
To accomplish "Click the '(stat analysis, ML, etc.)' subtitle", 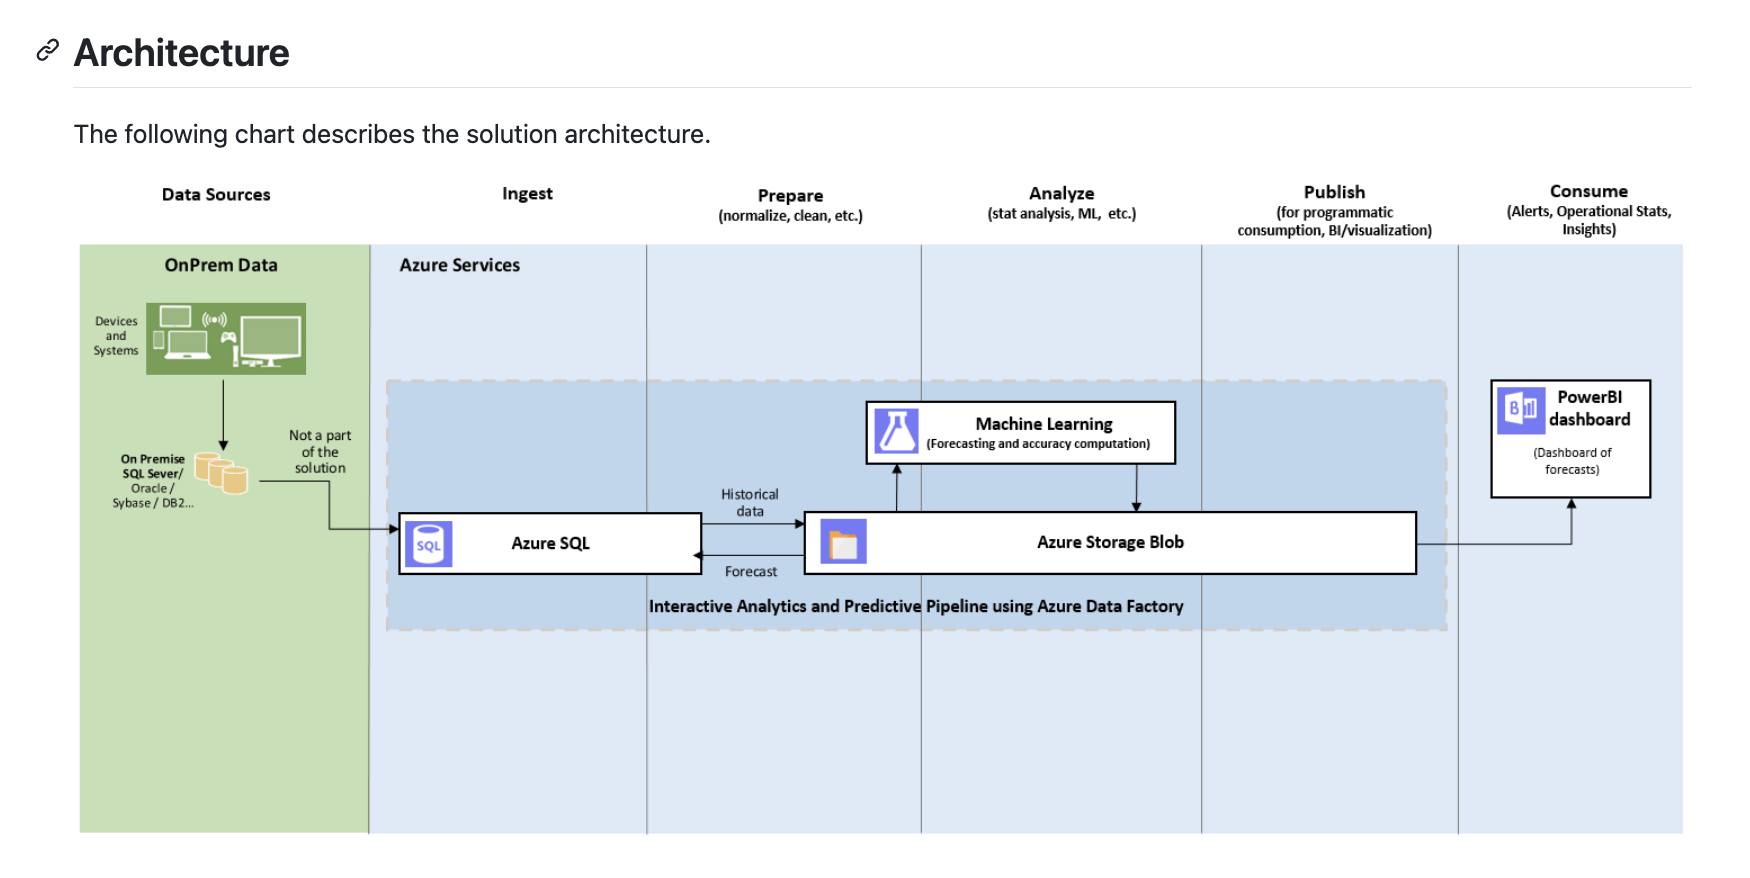I will coord(1062,214).
